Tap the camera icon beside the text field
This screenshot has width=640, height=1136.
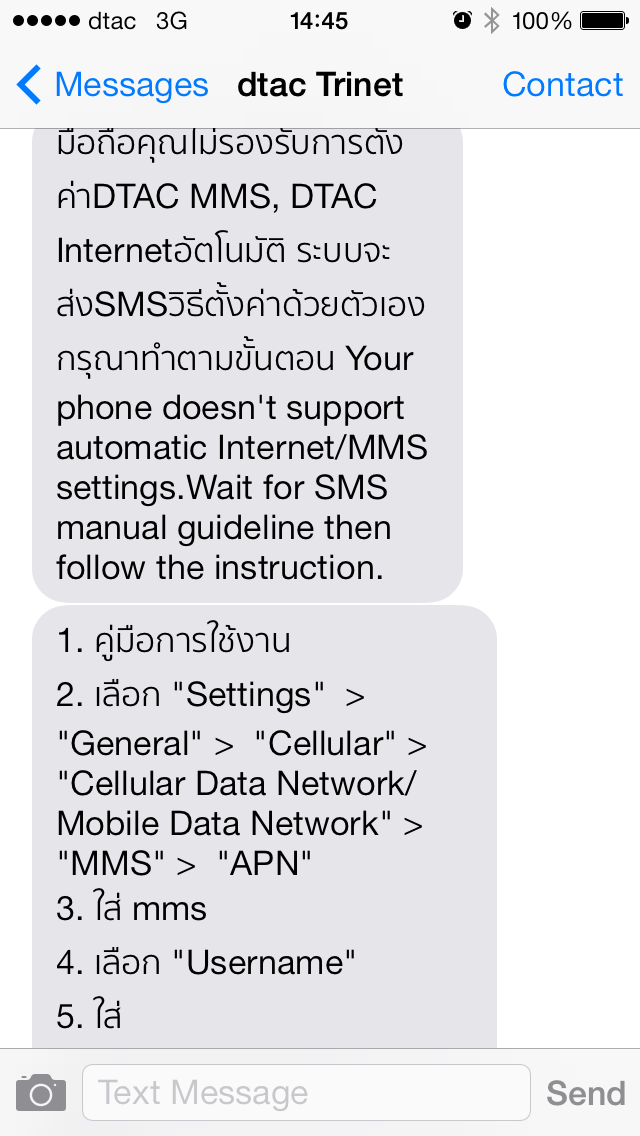pos(41,1093)
